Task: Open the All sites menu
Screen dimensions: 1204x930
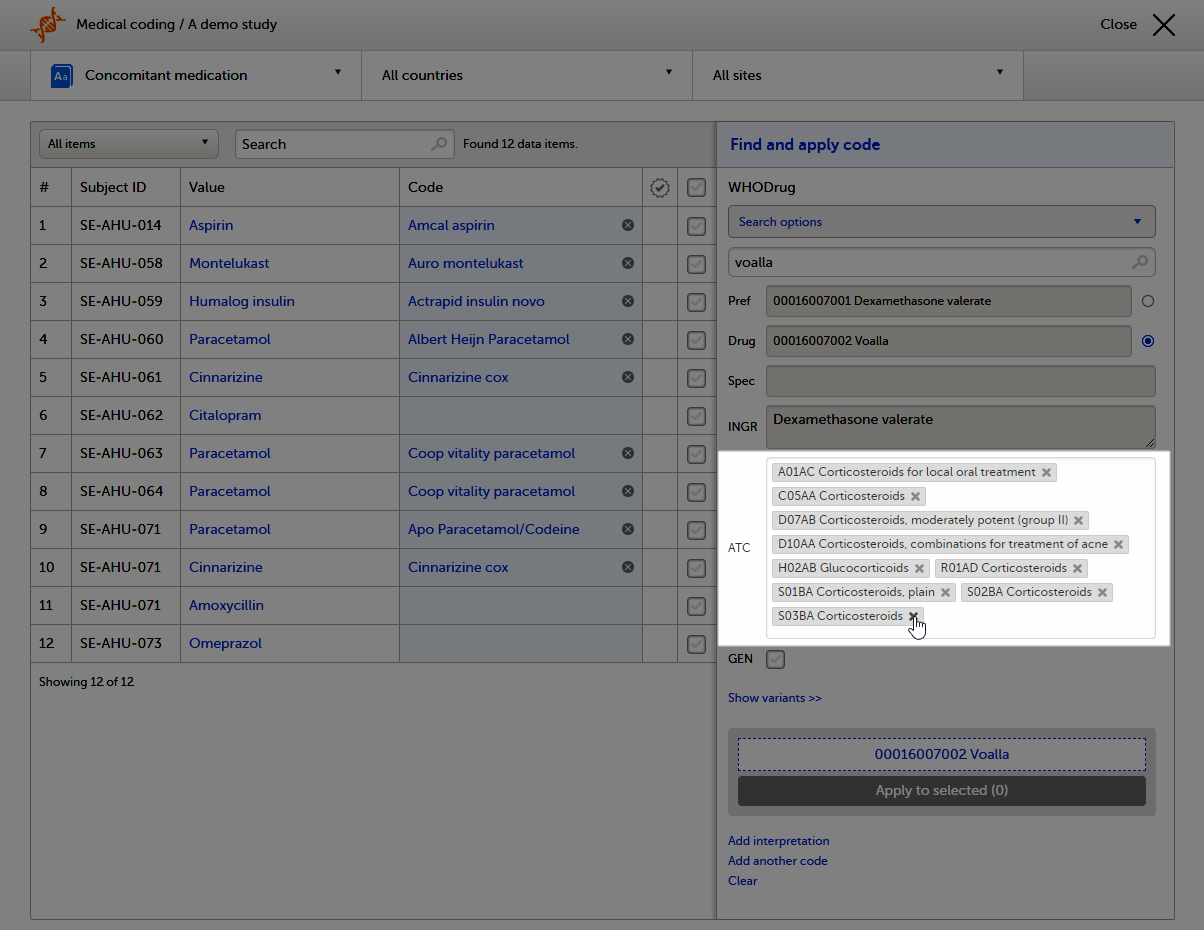Action: 857,75
